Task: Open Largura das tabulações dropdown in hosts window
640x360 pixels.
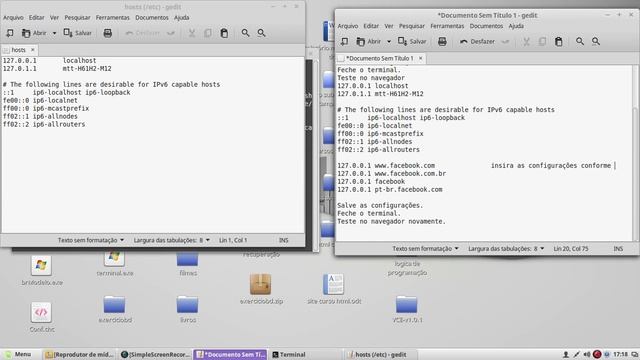Action: click(171, 240)
